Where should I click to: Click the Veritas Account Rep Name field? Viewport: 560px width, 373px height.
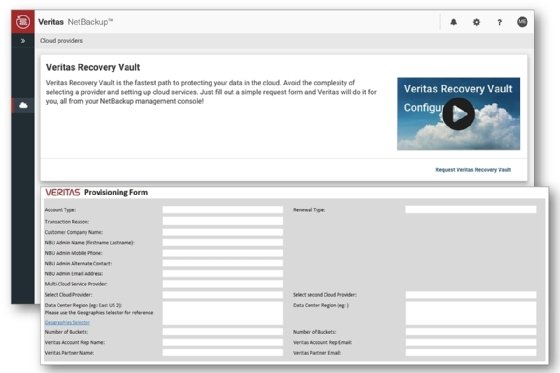(x=223, y=342)
